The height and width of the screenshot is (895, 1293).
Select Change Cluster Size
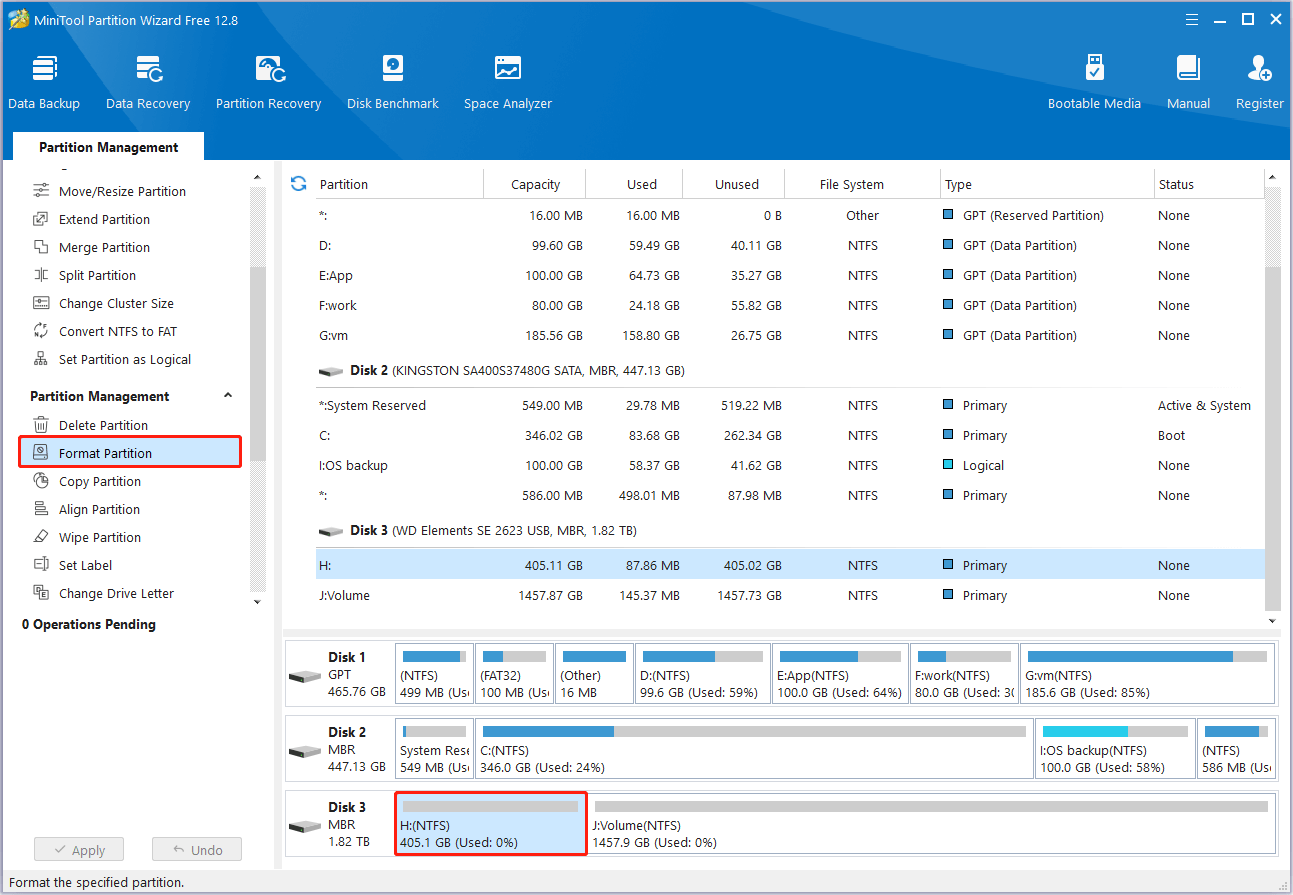[x=116, y=303]
